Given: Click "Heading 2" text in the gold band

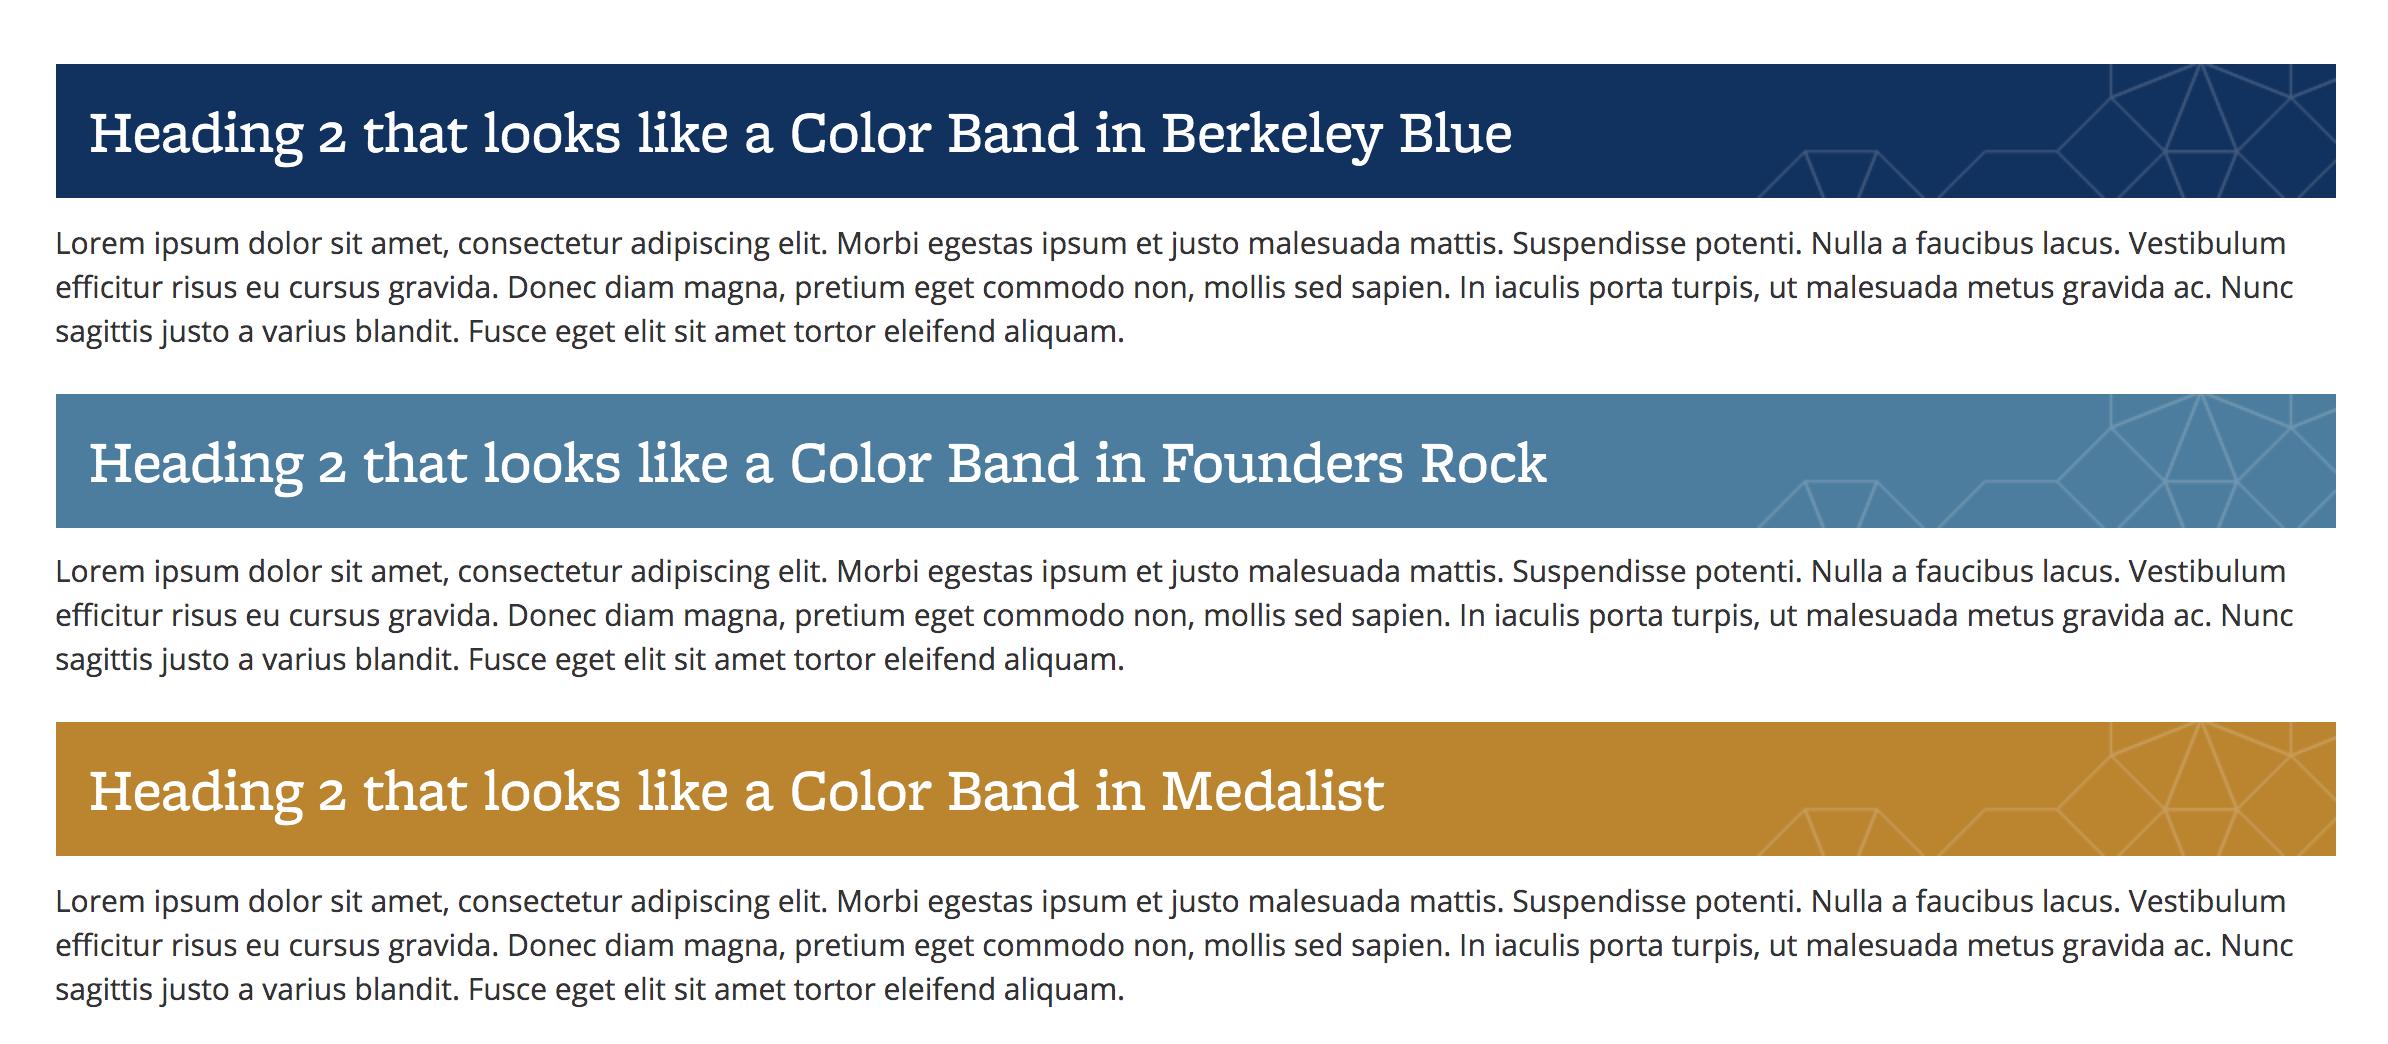Looking at the screenshot, I should (218, 792).
